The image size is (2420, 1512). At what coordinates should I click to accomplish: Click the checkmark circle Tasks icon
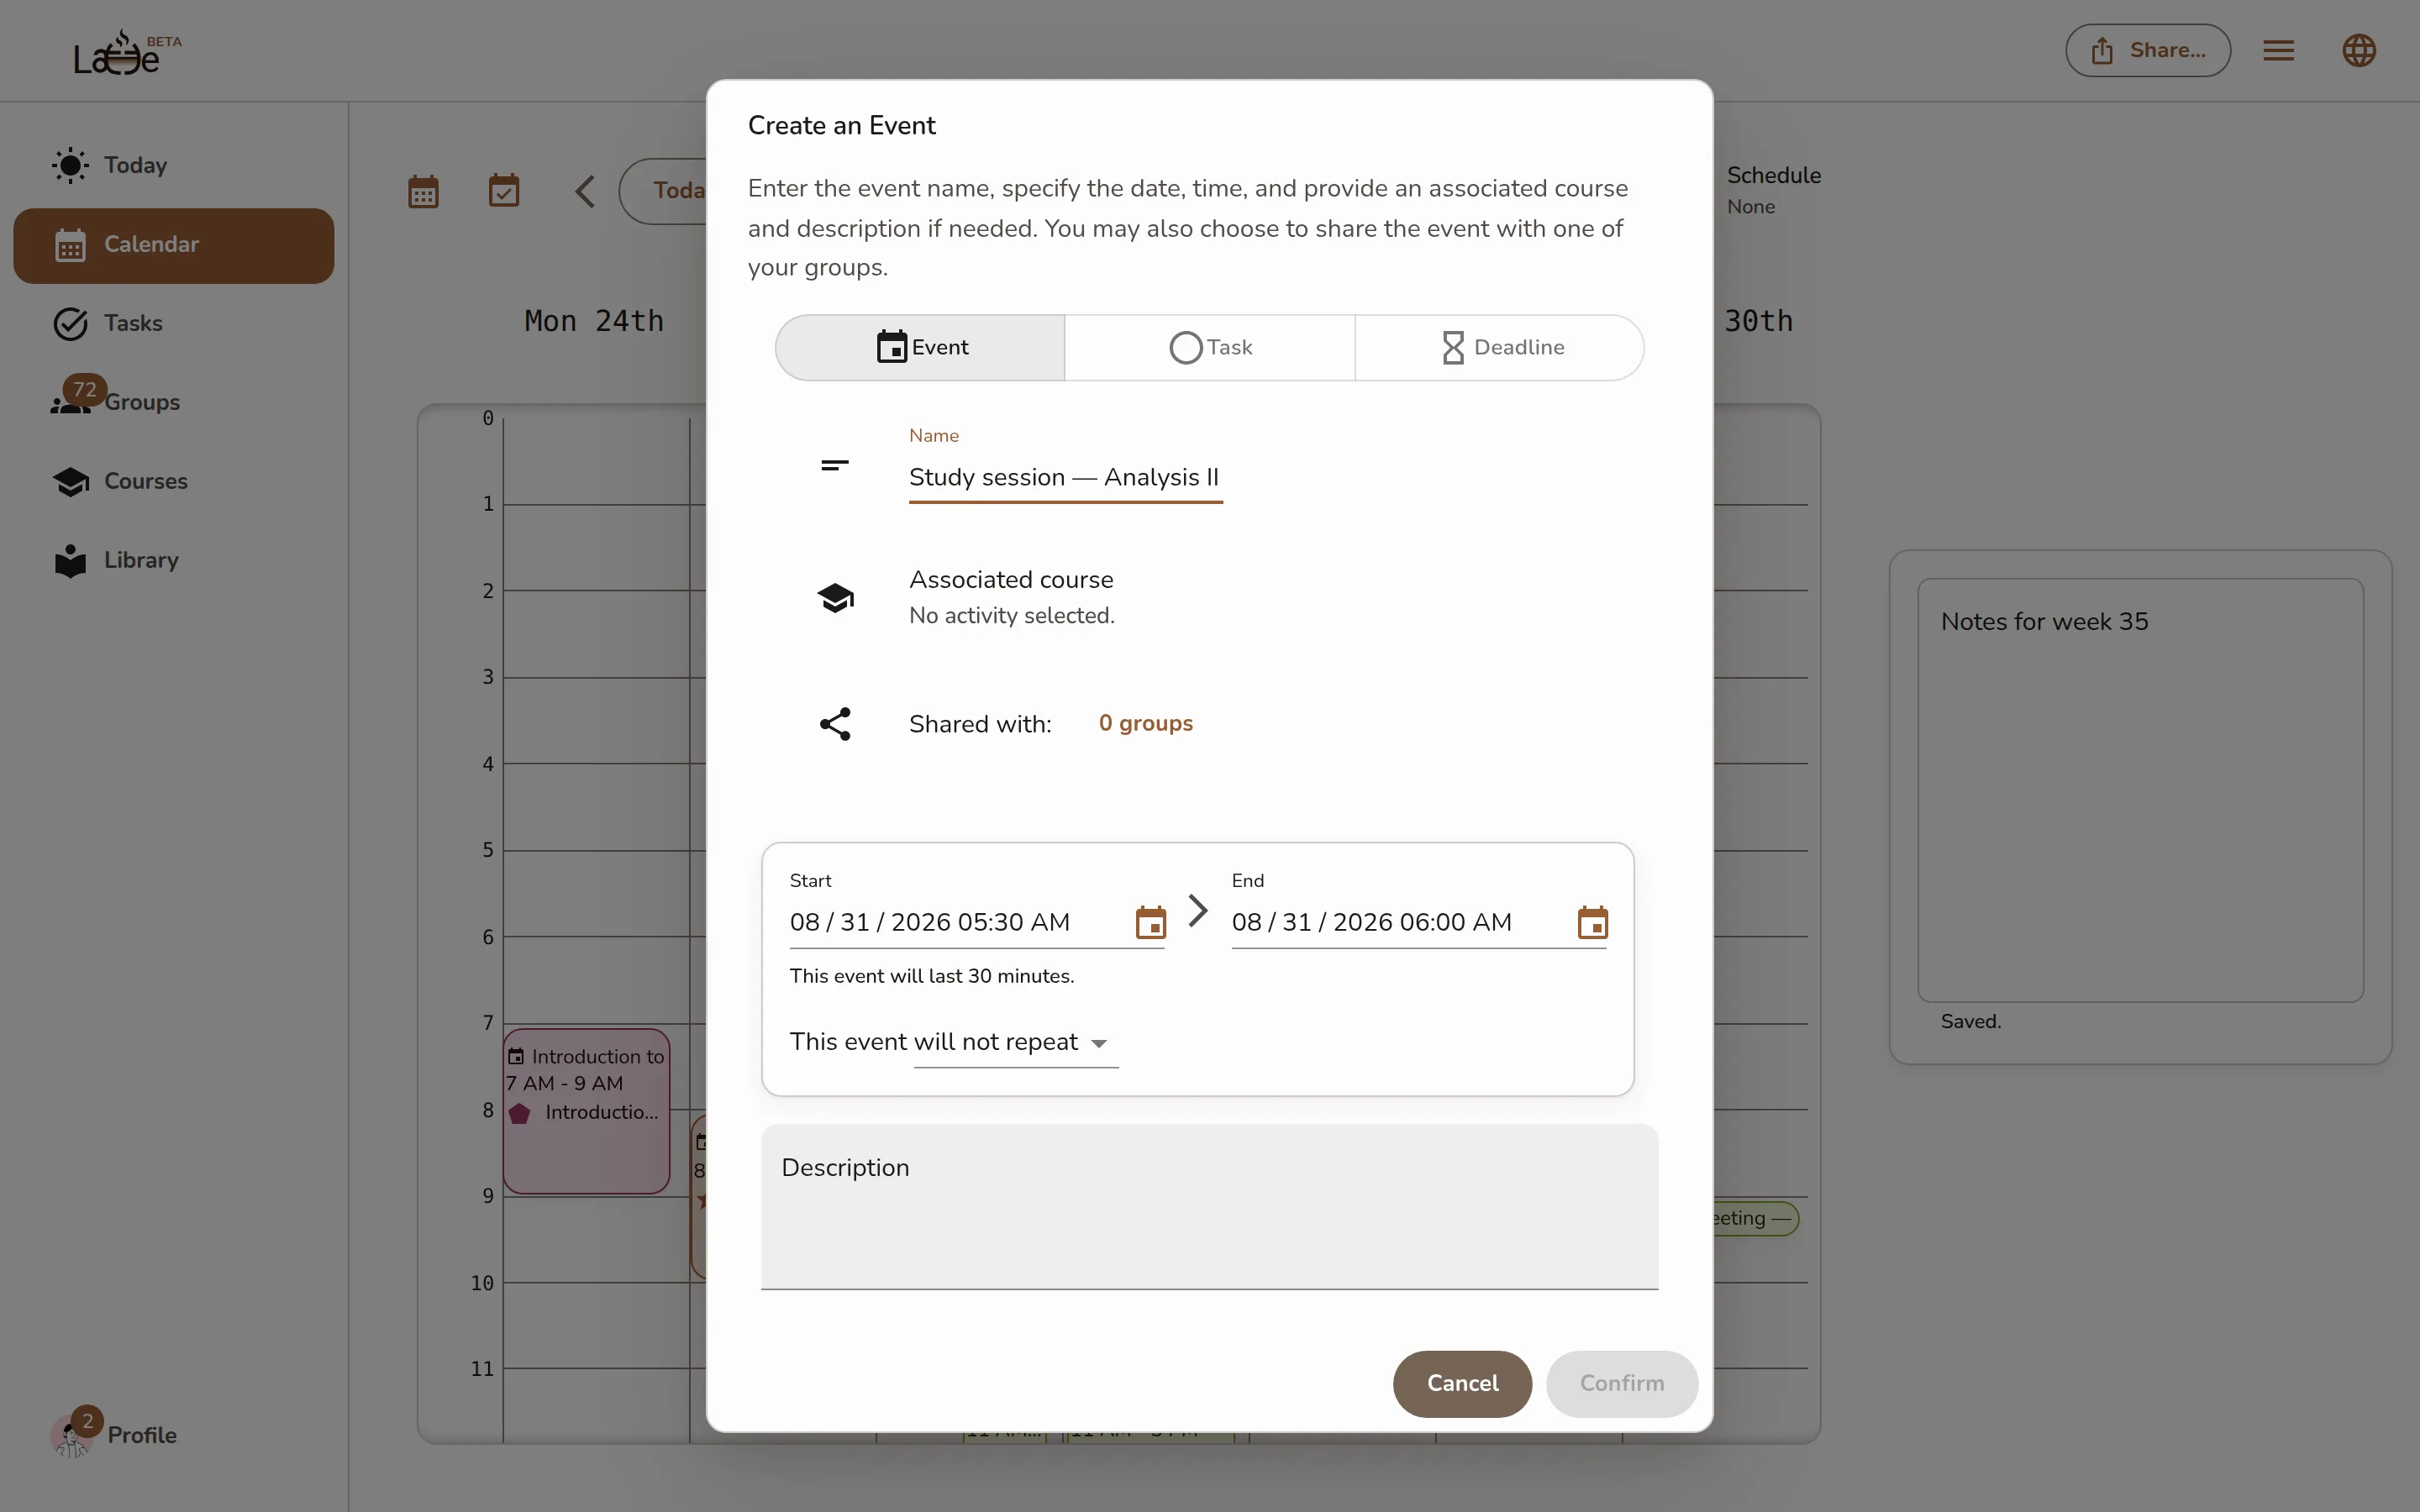pyautogui.click(x=70, y=324)
